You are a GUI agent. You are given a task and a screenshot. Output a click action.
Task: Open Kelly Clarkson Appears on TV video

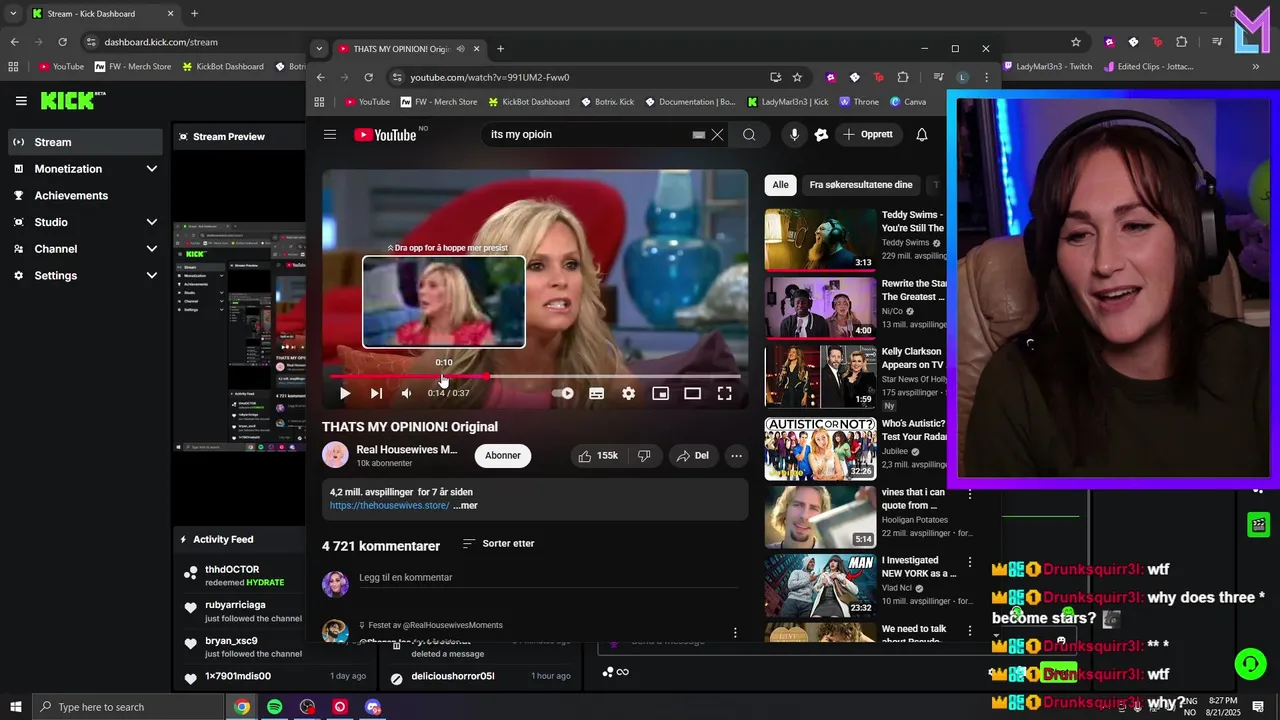click(820, 376)
